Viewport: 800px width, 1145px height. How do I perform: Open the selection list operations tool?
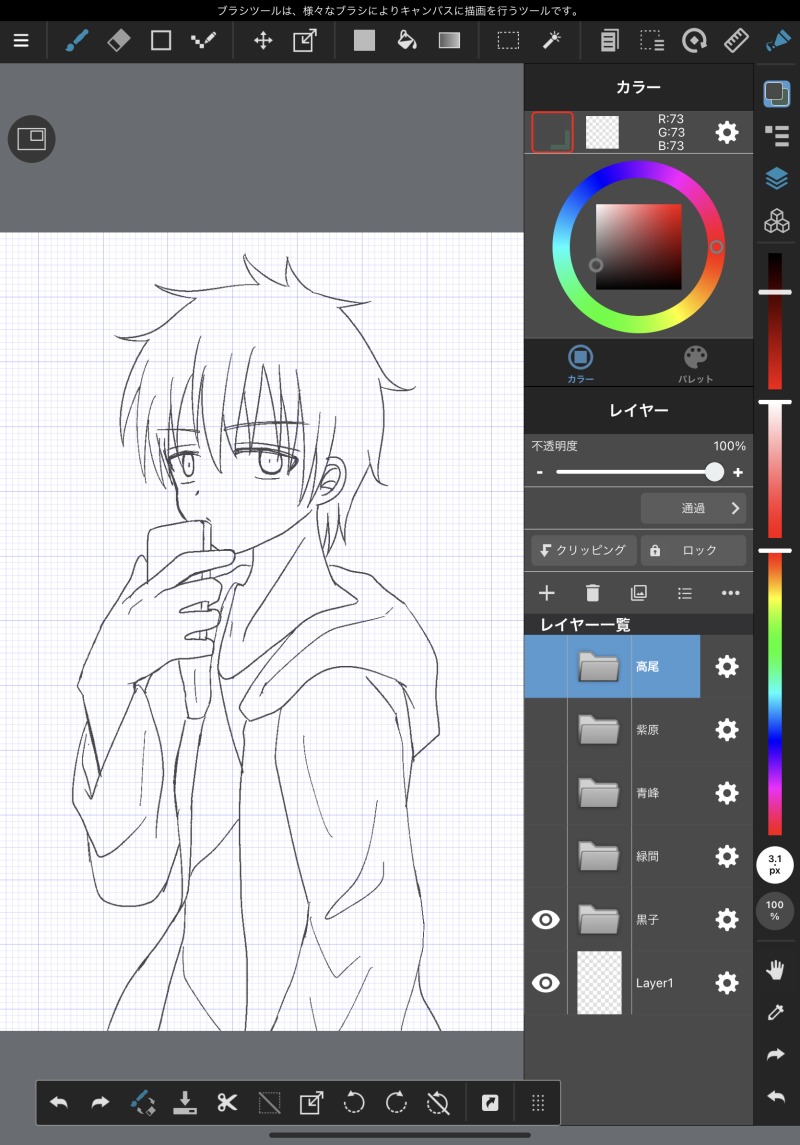(x=652, y=40)
